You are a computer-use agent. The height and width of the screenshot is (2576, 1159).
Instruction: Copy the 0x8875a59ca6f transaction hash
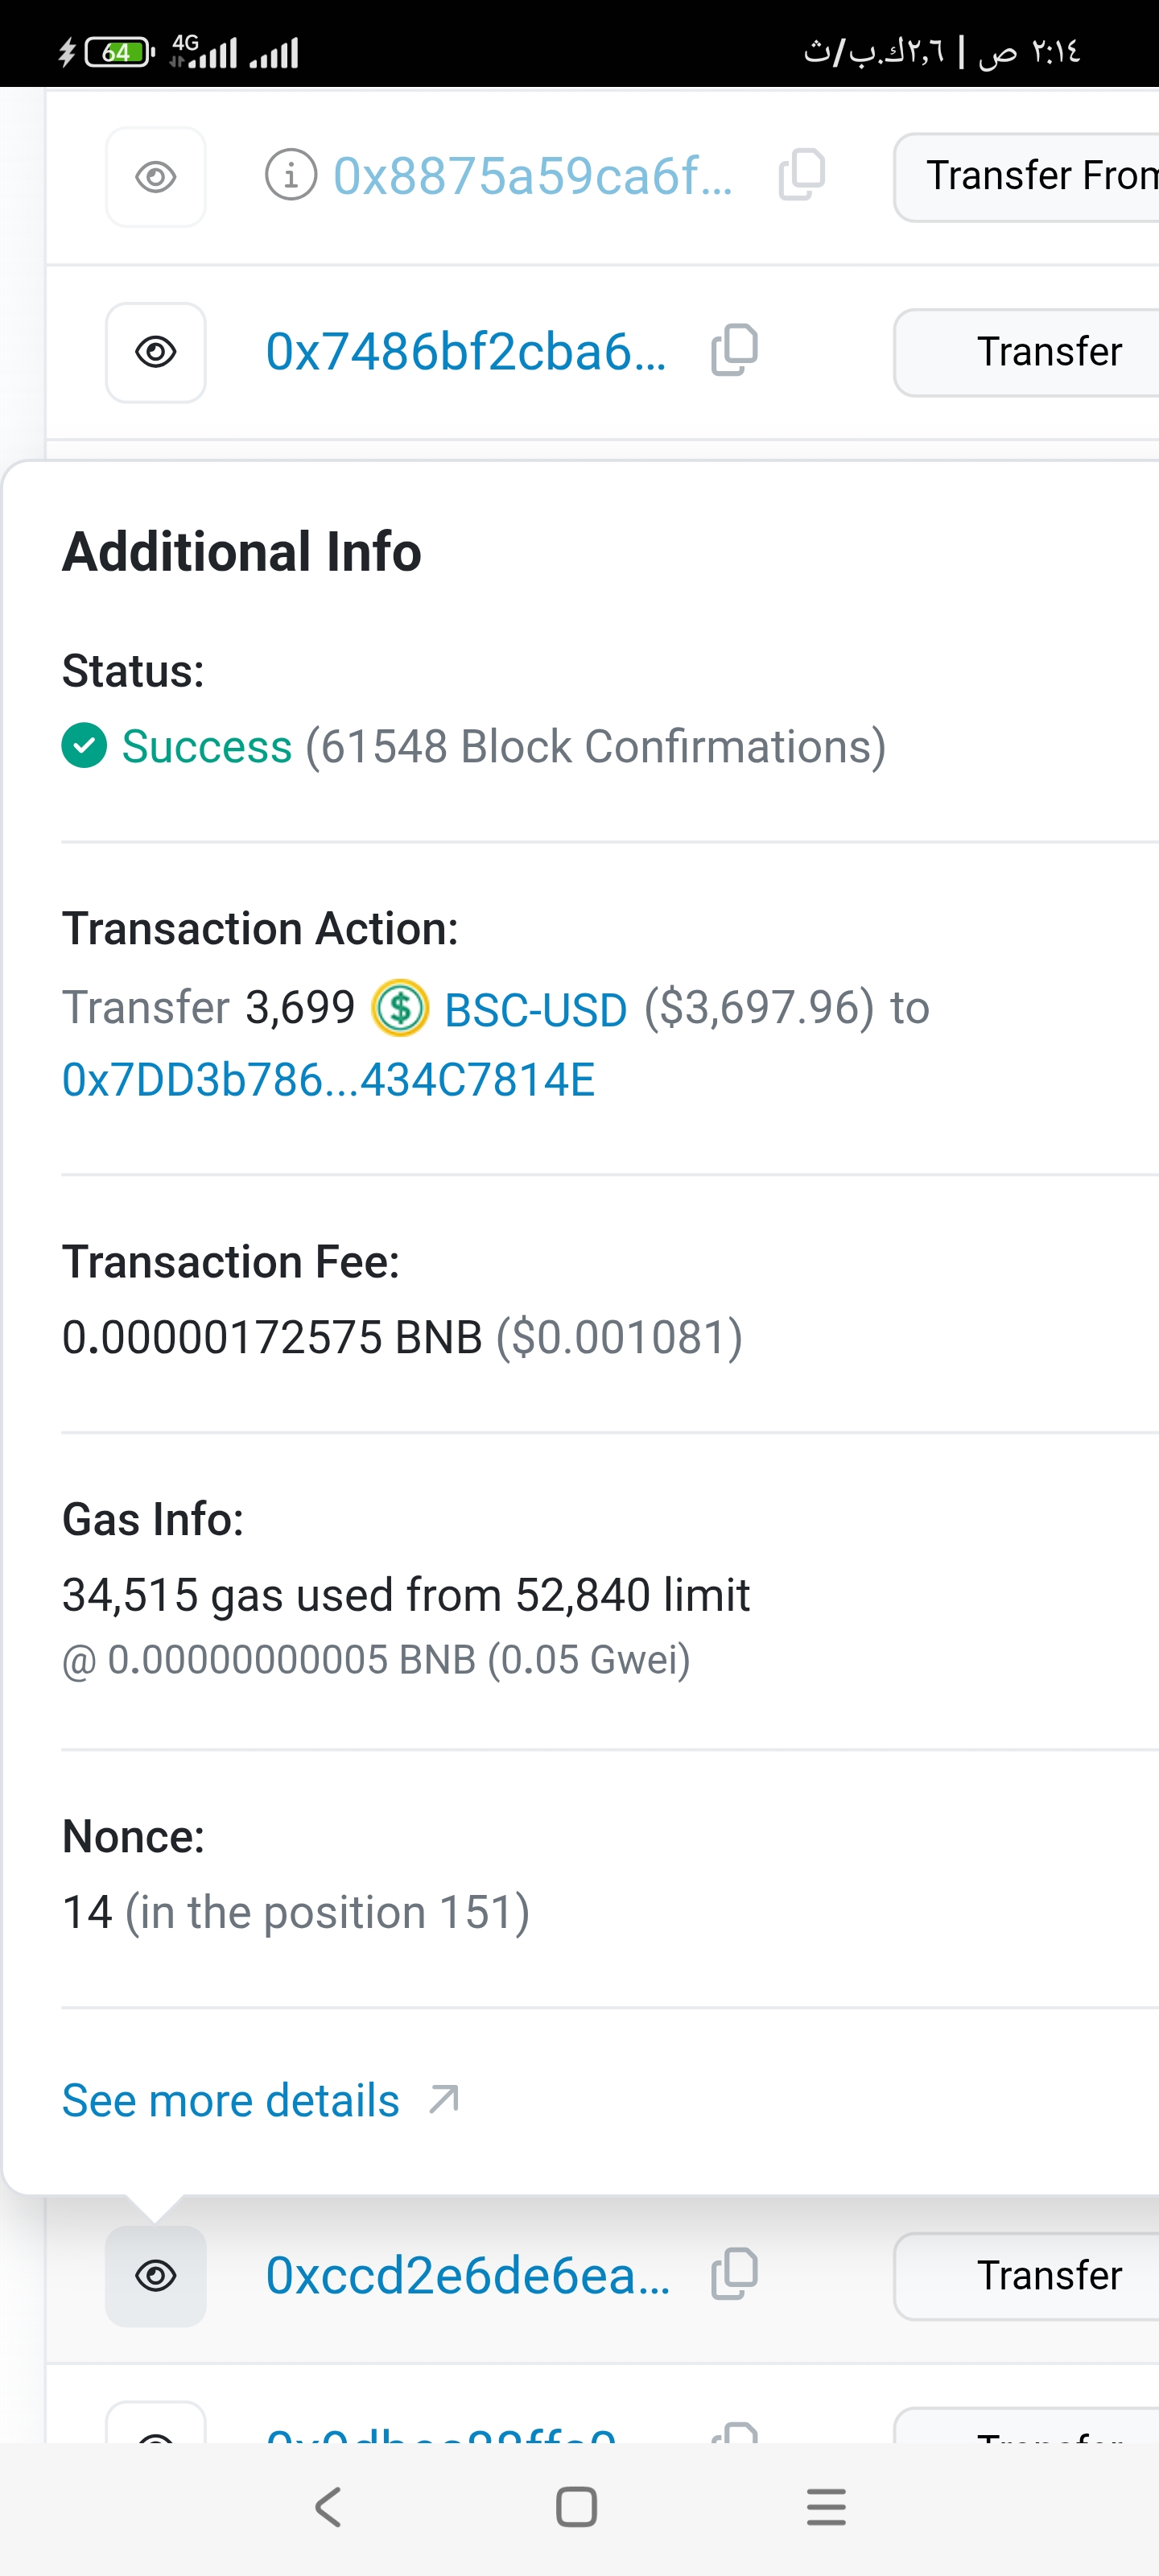coord(802,175)
